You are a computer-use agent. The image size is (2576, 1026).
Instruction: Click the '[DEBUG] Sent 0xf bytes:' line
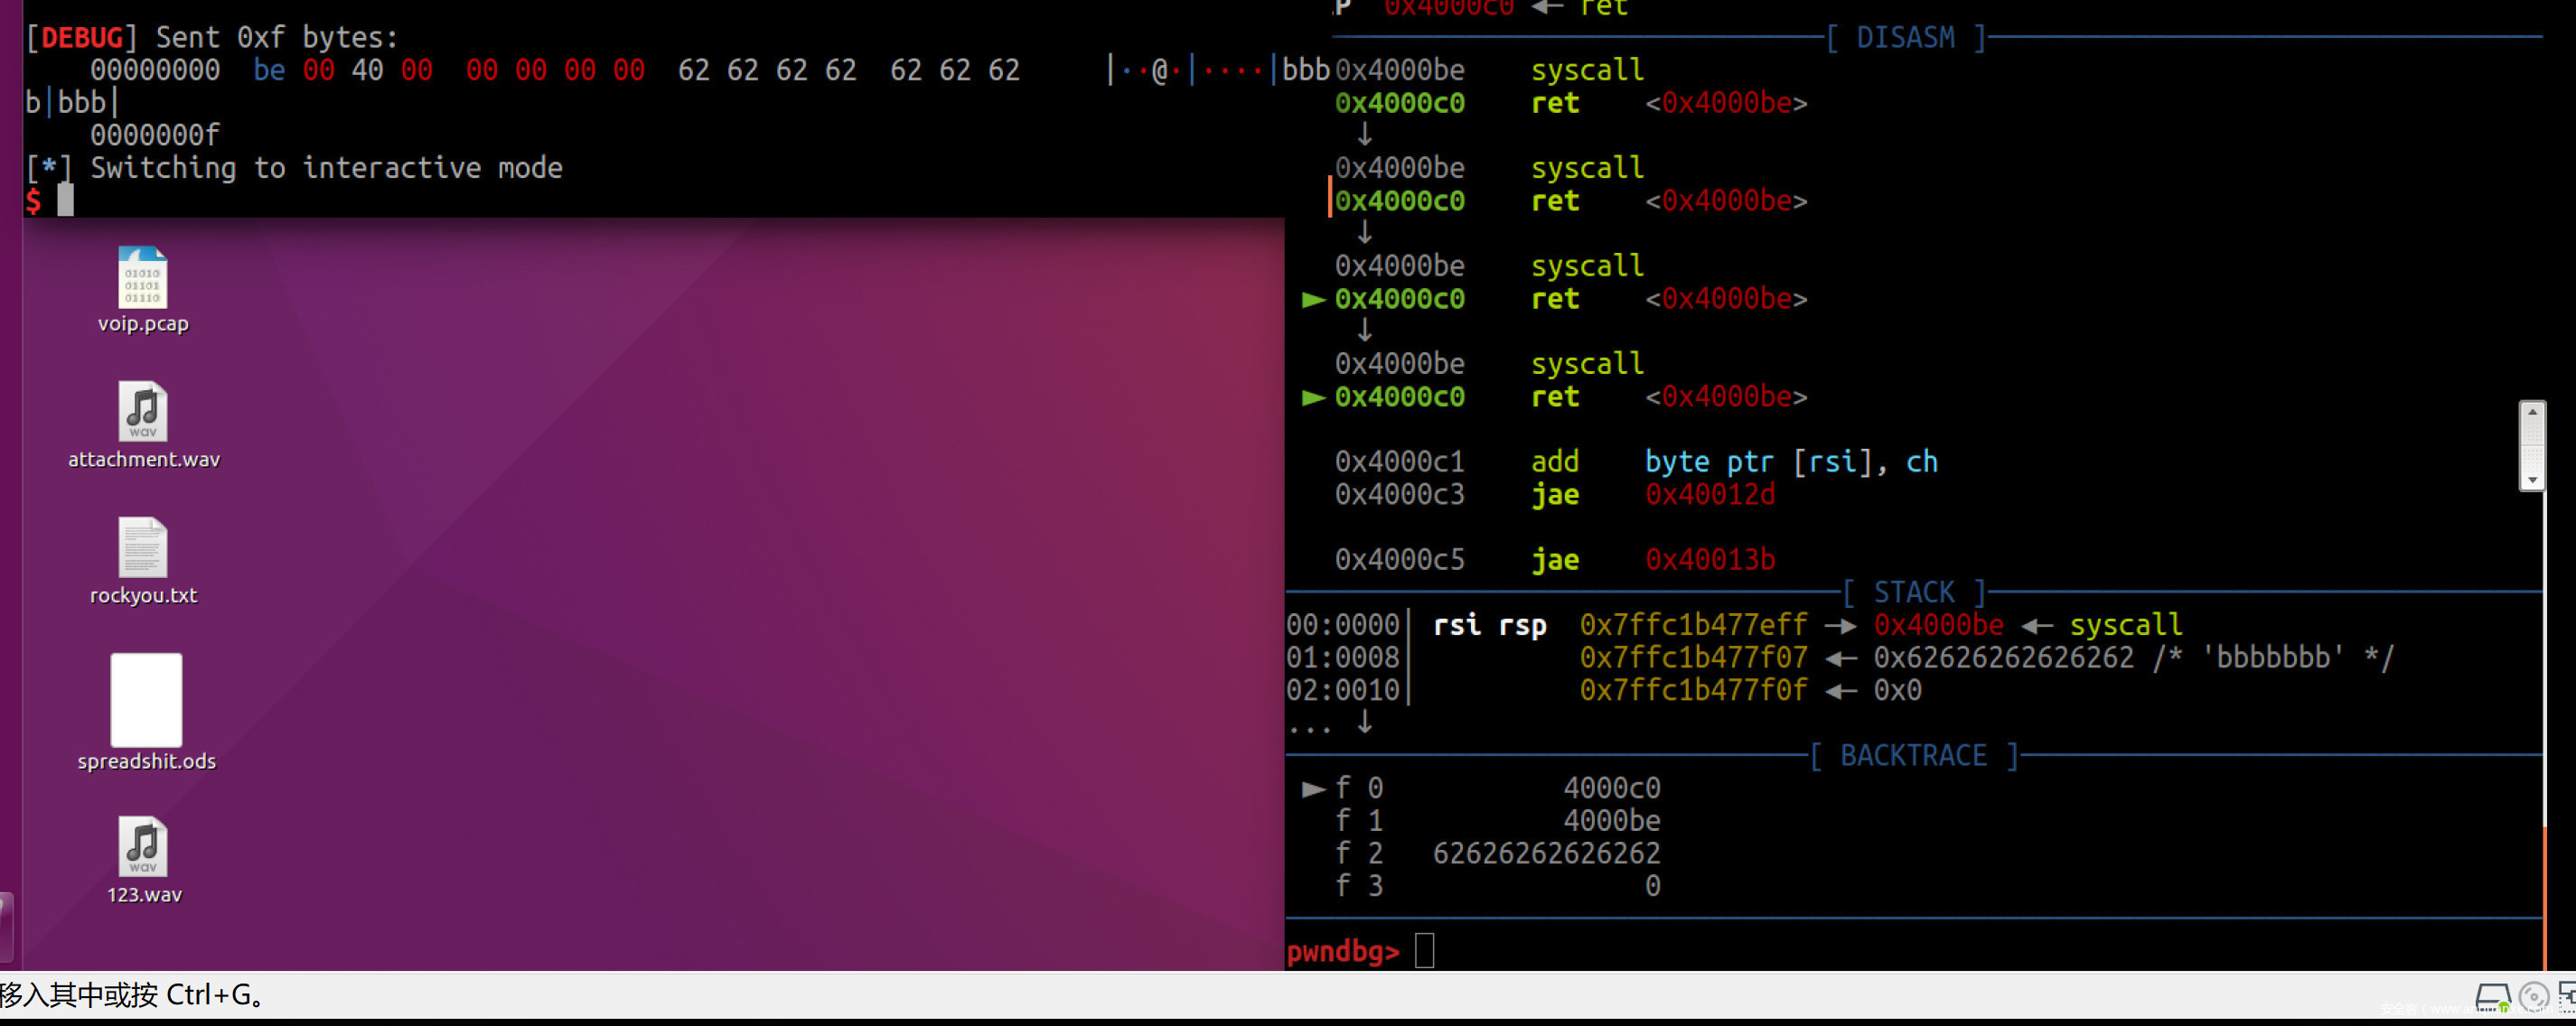pos(212,38)
